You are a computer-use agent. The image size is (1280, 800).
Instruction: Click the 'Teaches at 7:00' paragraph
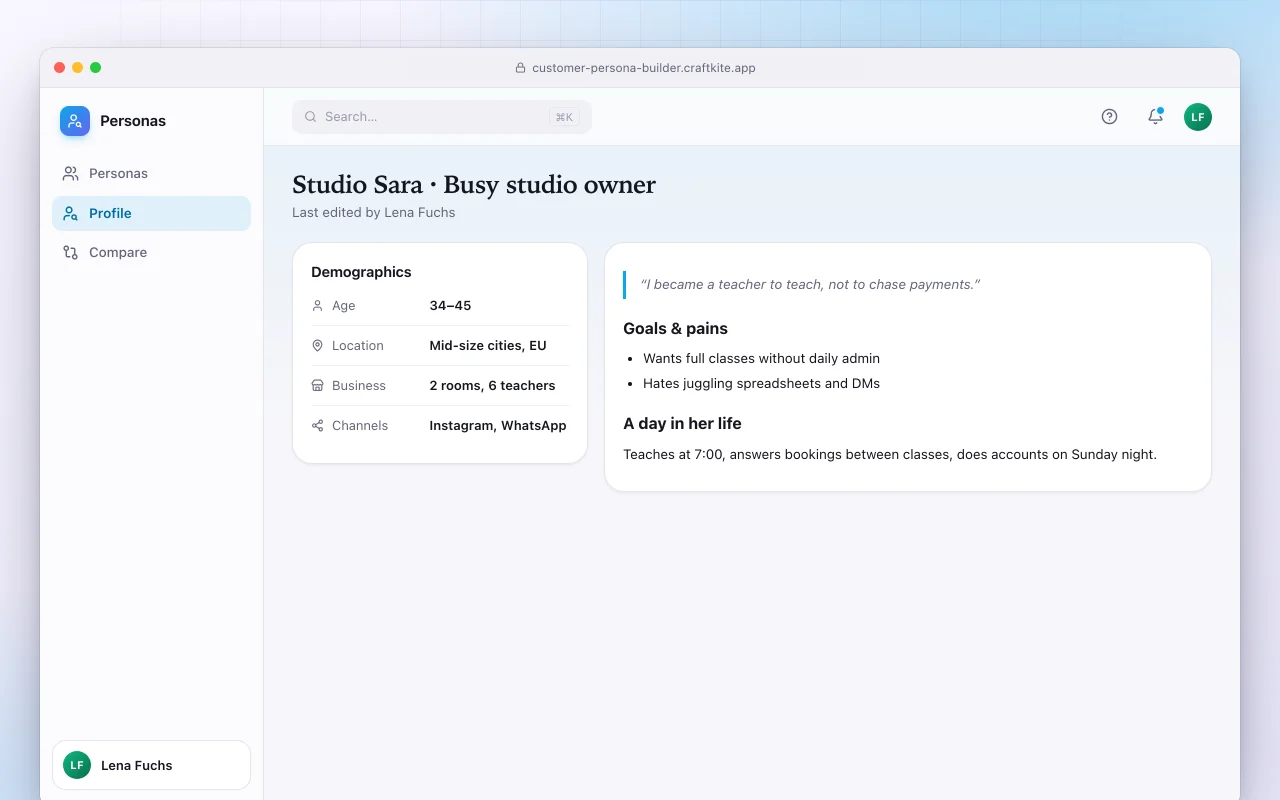pos(890,454)
